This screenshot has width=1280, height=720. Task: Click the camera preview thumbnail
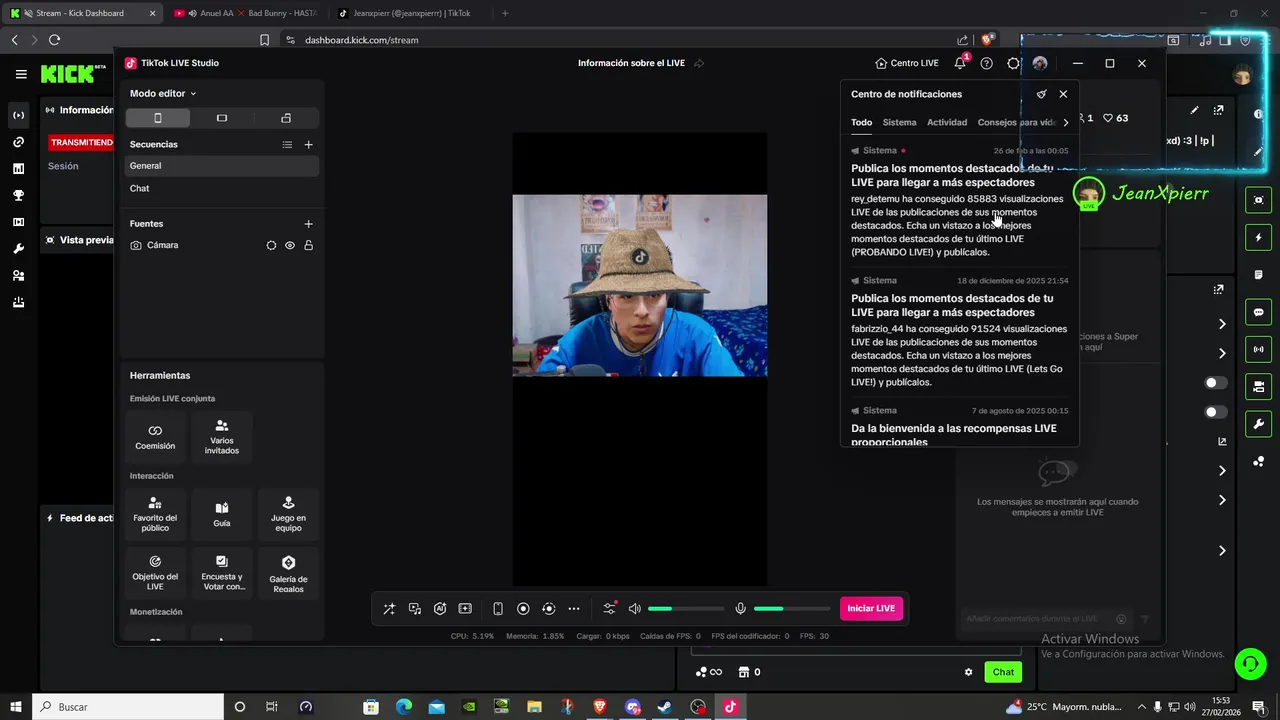click(640, 285)
